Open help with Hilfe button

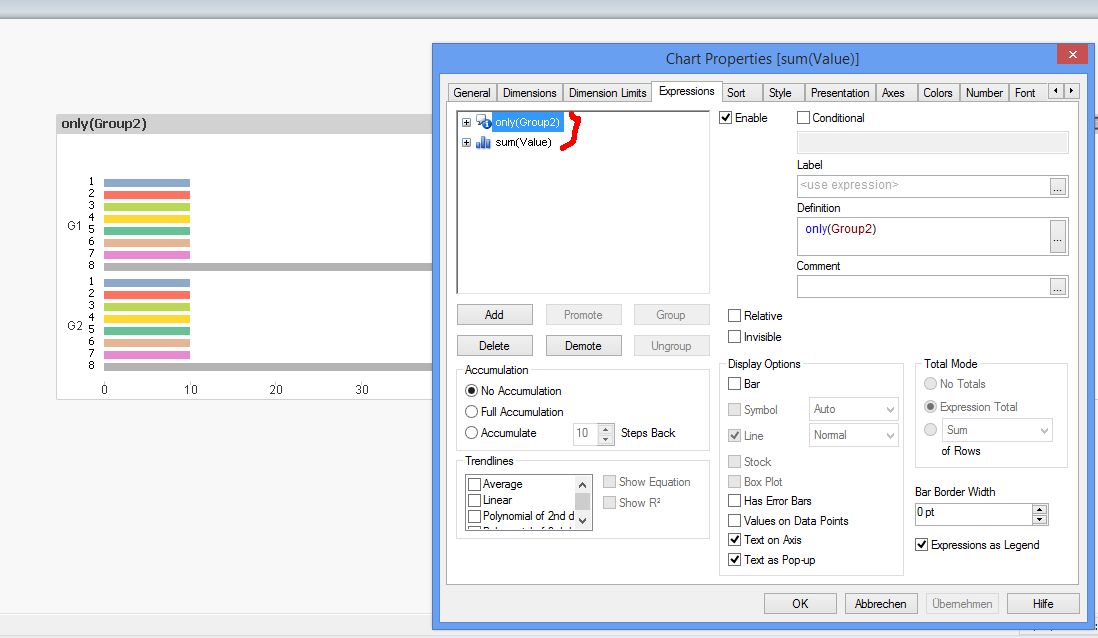click(x=1043, y=604)
